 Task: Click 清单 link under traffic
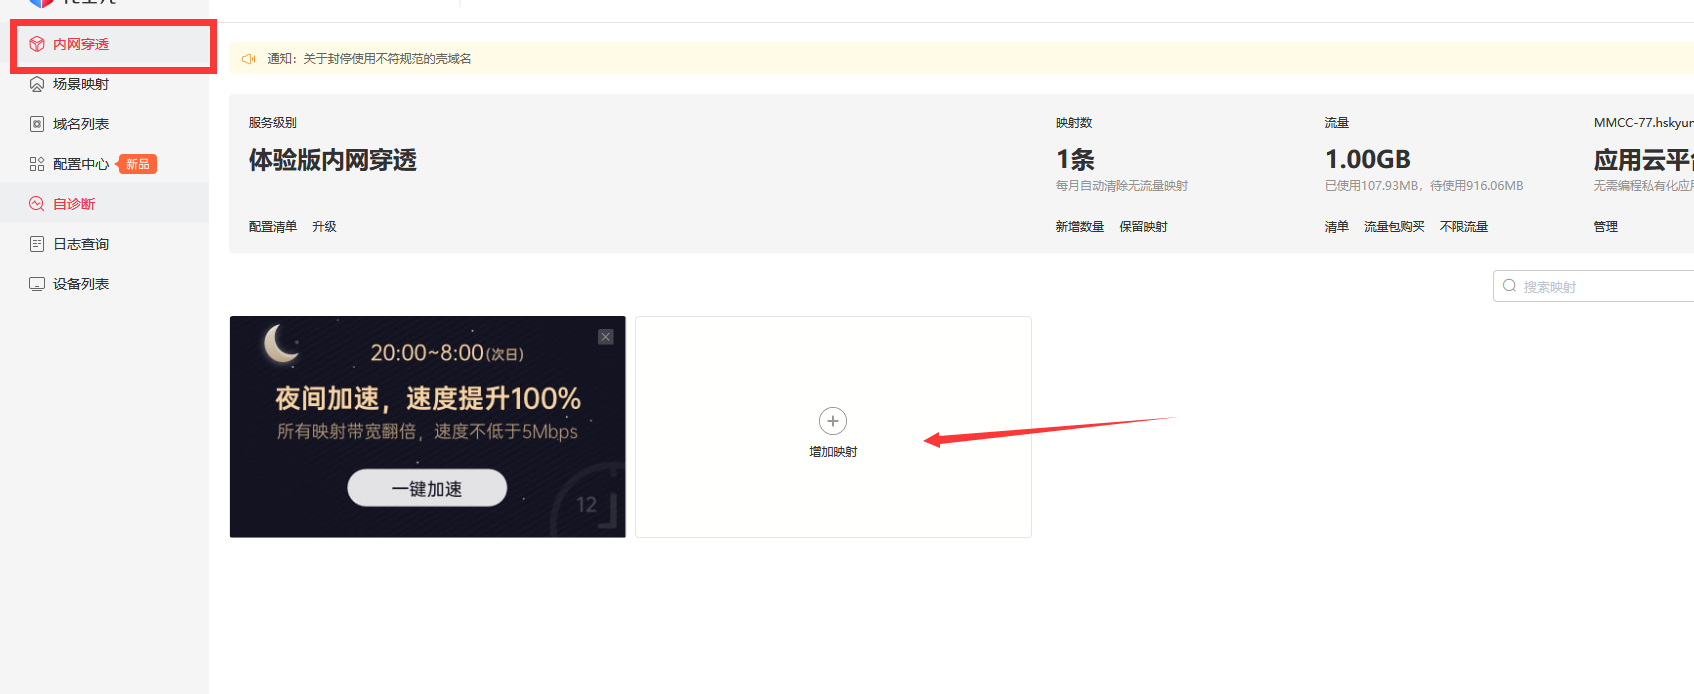1337,227
